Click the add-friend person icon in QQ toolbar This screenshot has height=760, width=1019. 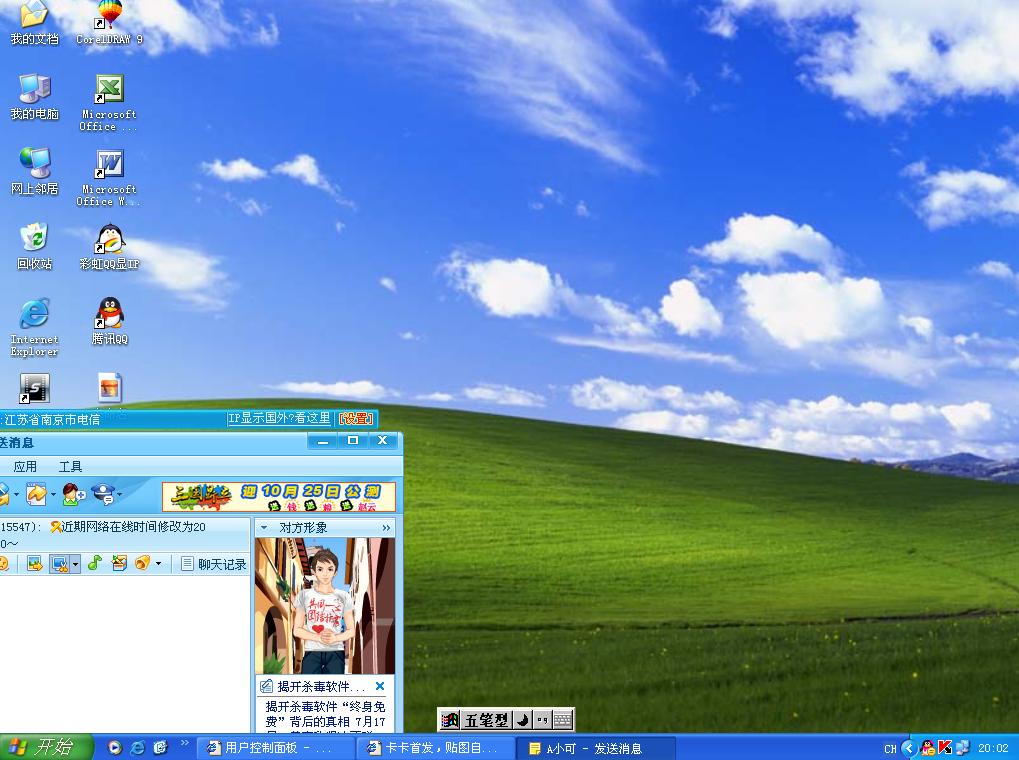pos(73,495)
